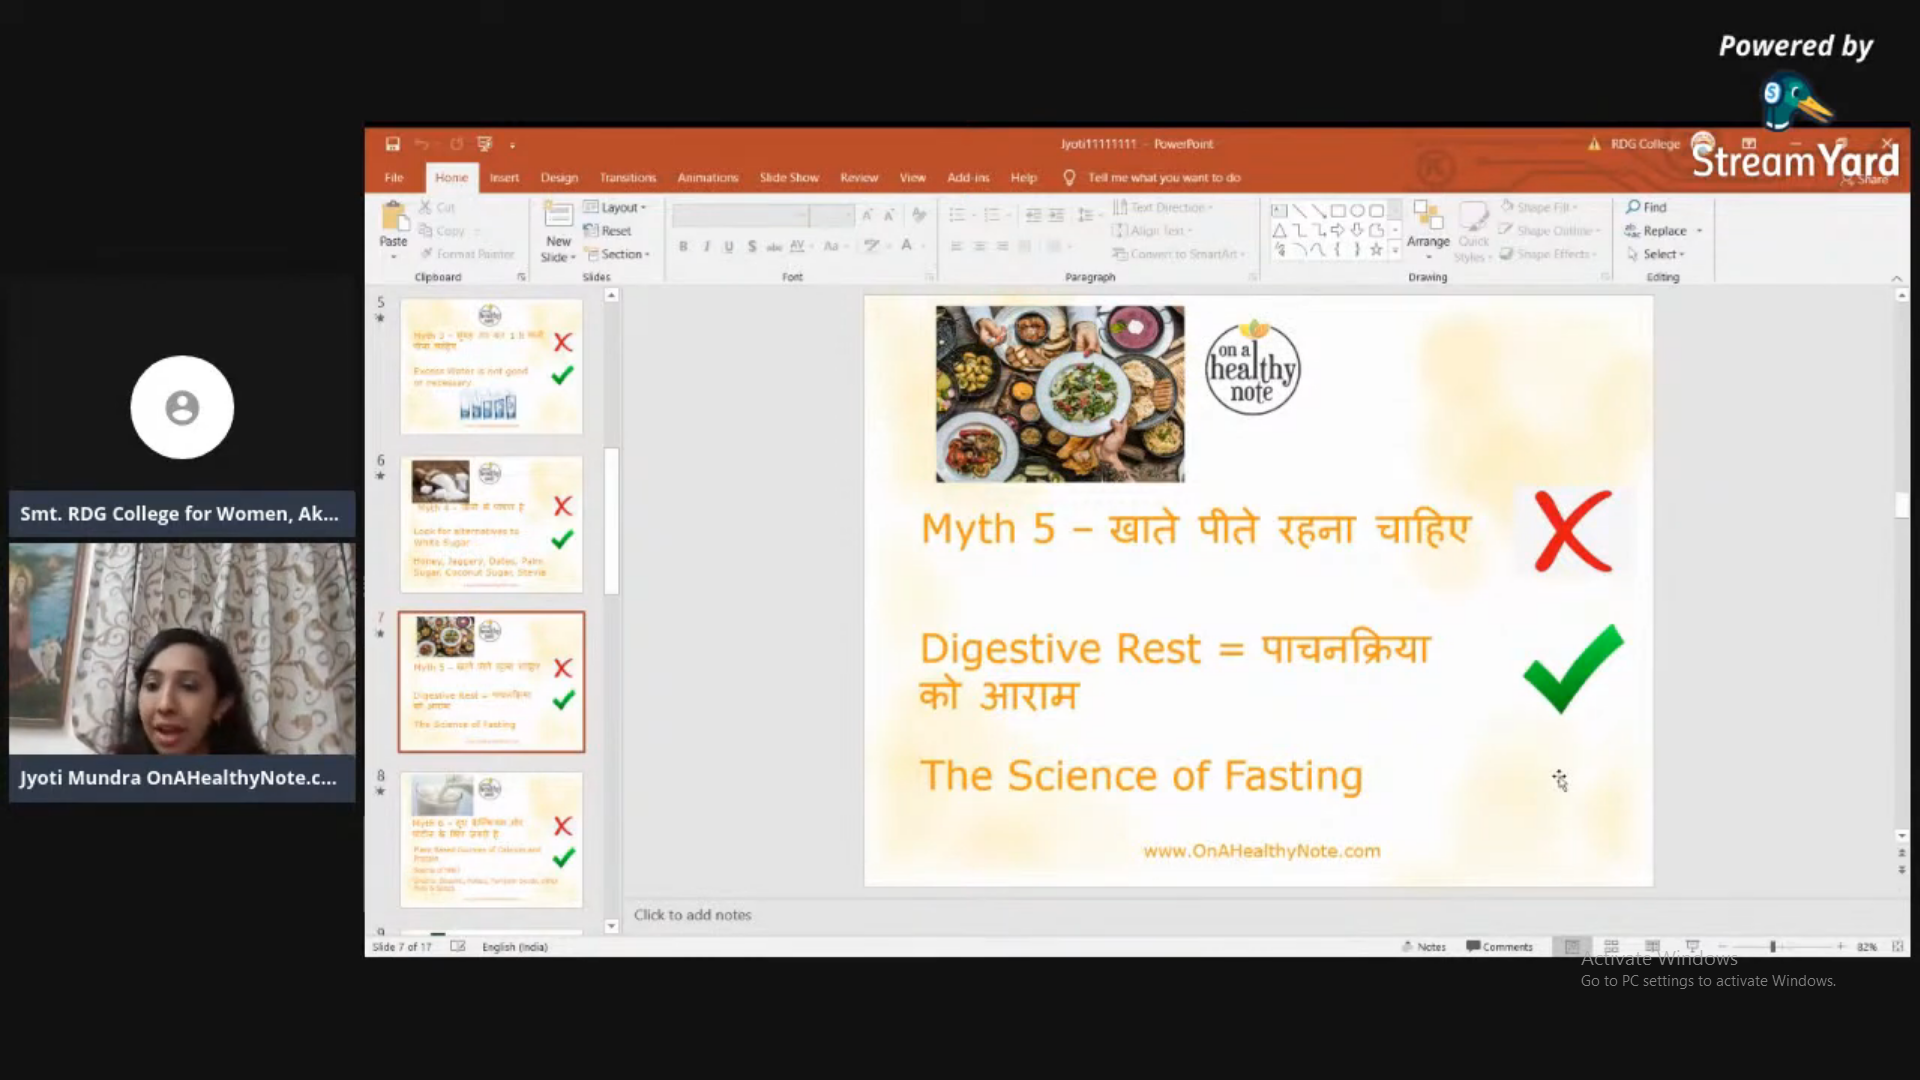
Task: Adjust the zoom slider in status bar
Action: pos(1772,946)
